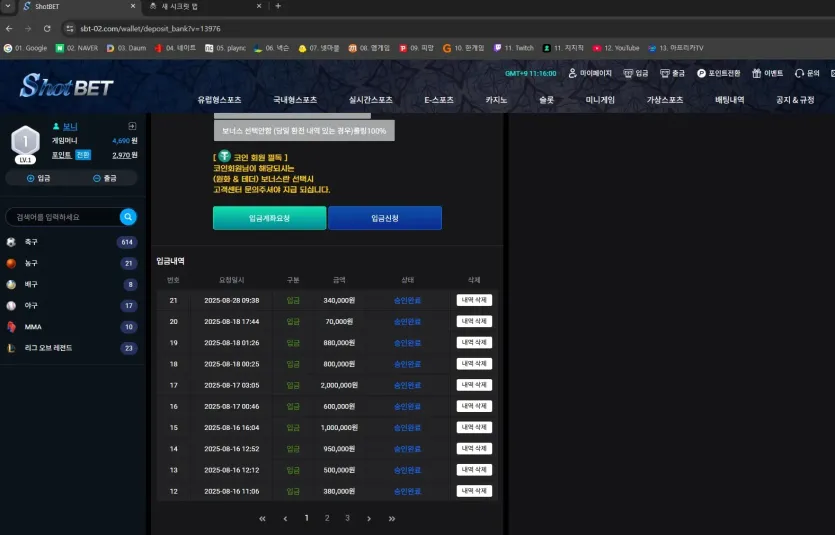
Task: Jump to last page with double arrow
Action: [x=392, y=518]
